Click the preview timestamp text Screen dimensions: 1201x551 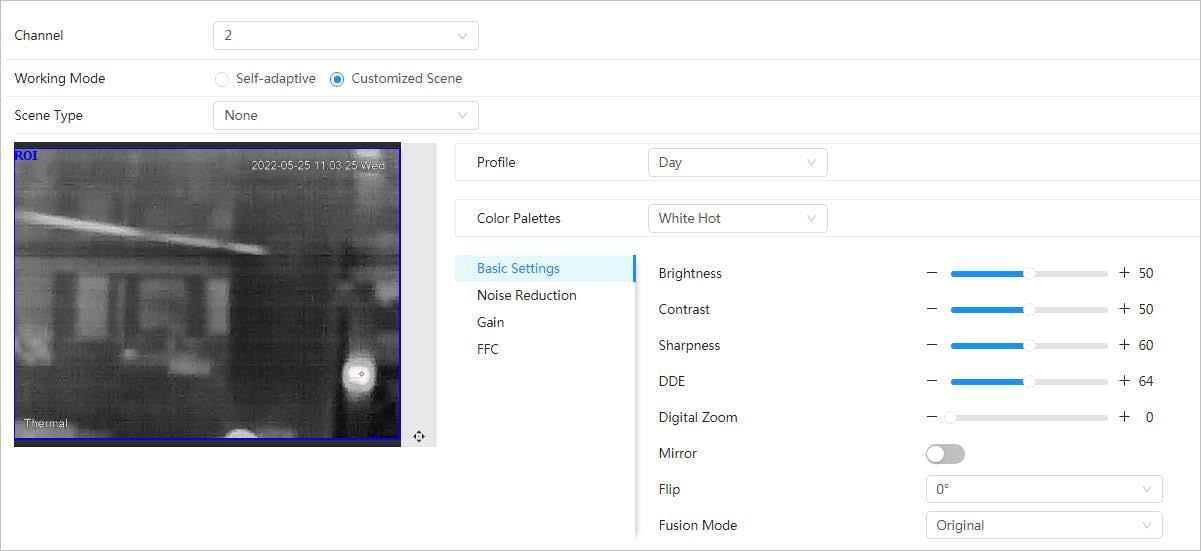(318, 165)
